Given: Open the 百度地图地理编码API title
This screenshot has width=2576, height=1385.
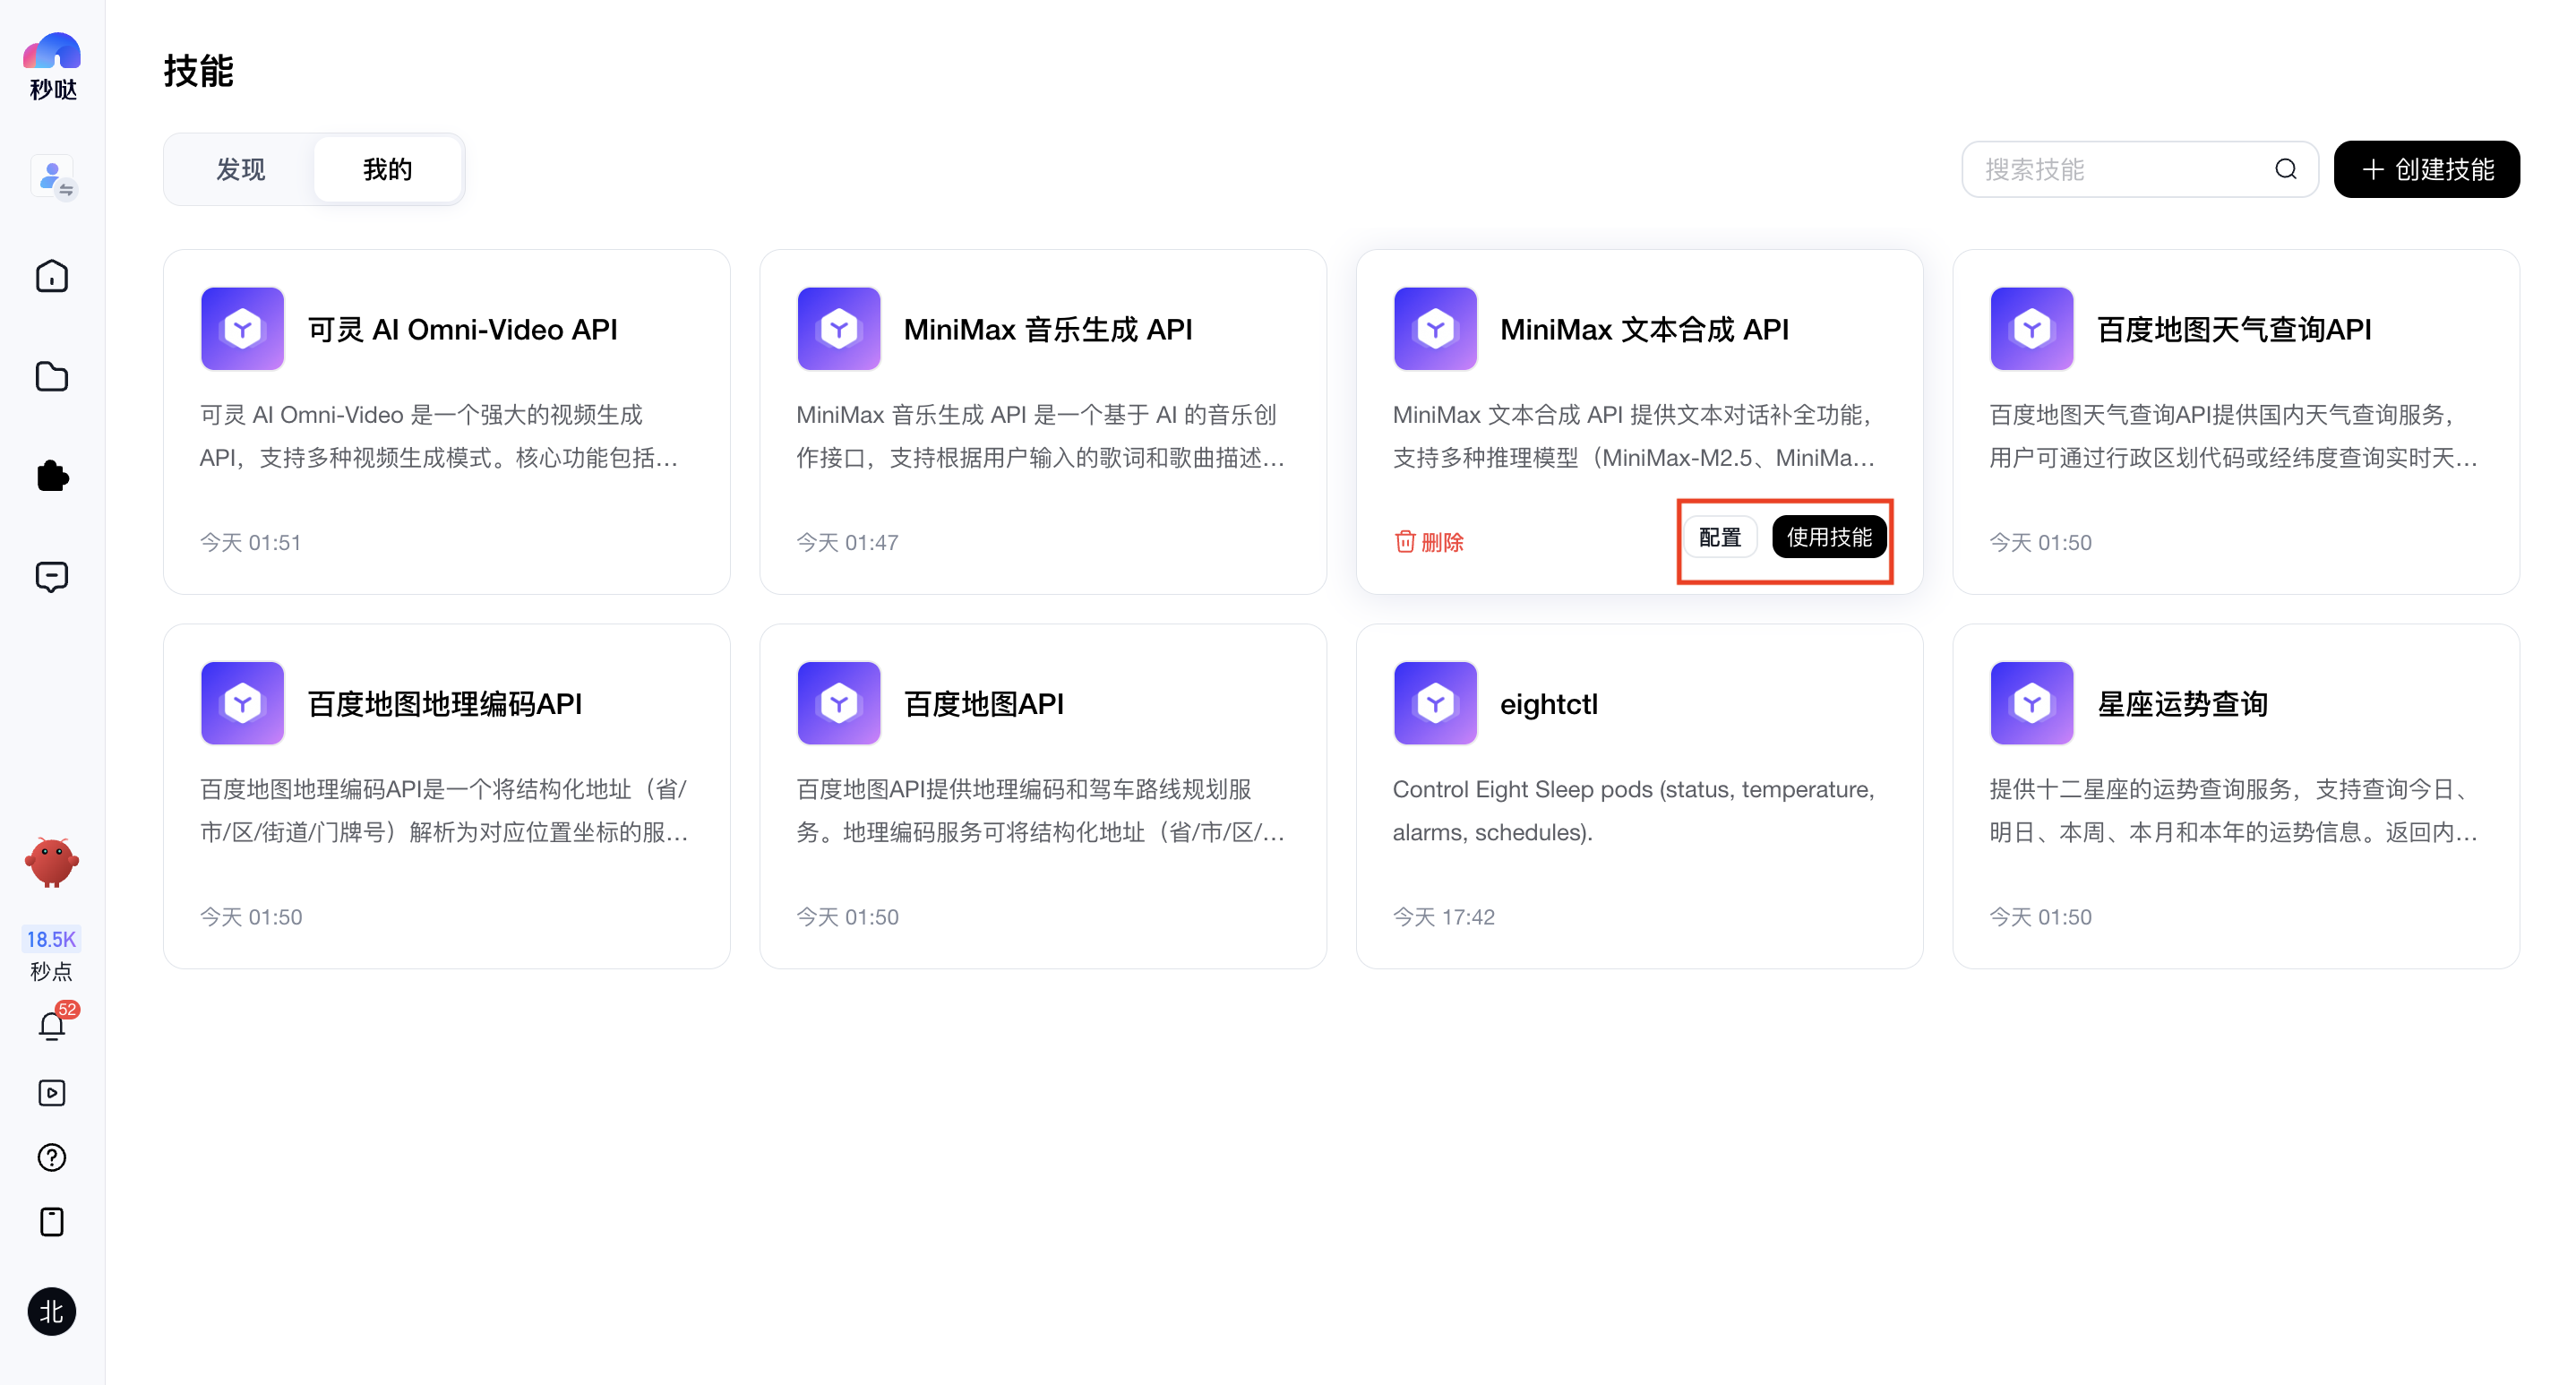Looking at the screenshot, I should 445,703.
